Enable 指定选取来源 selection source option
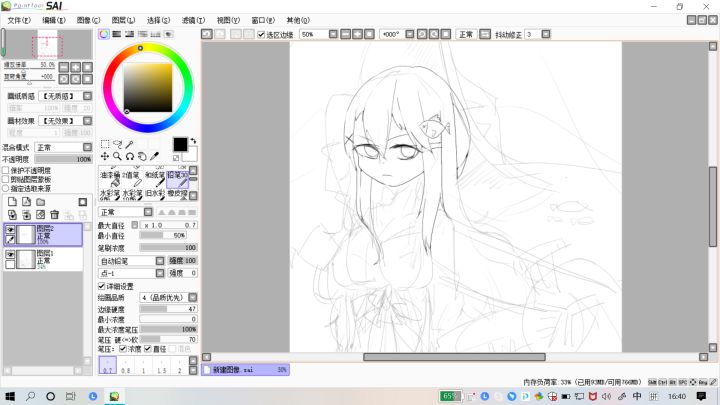This screenshot has width=720, height=405. (x=6, y=188)
